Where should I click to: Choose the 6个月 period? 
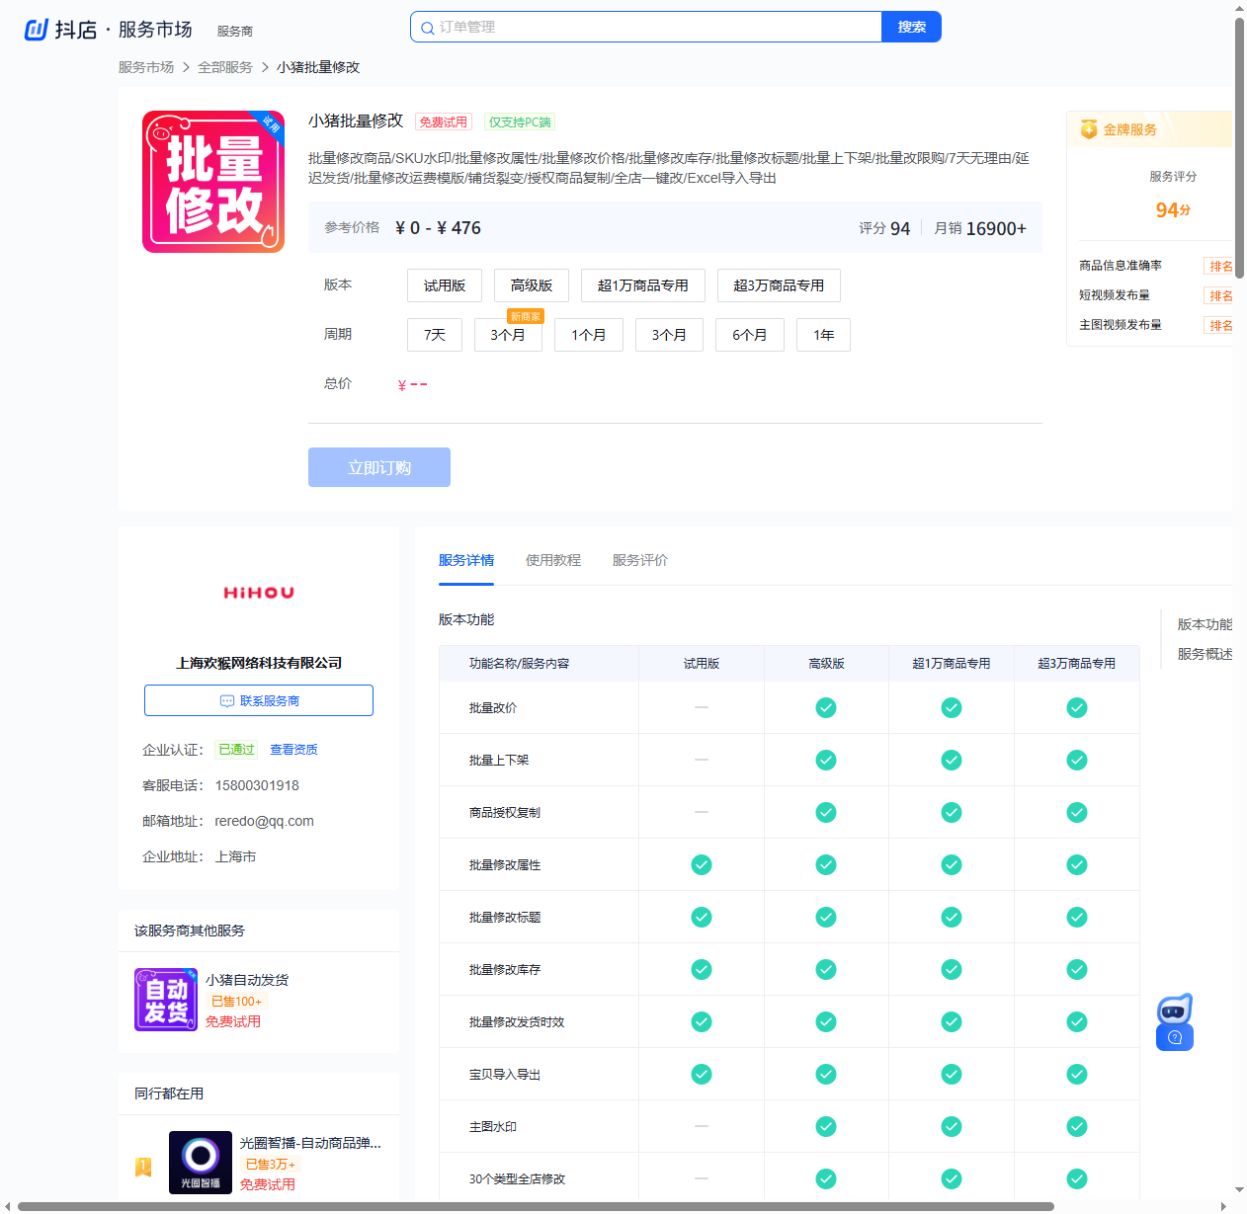click(x=750, y=335)
